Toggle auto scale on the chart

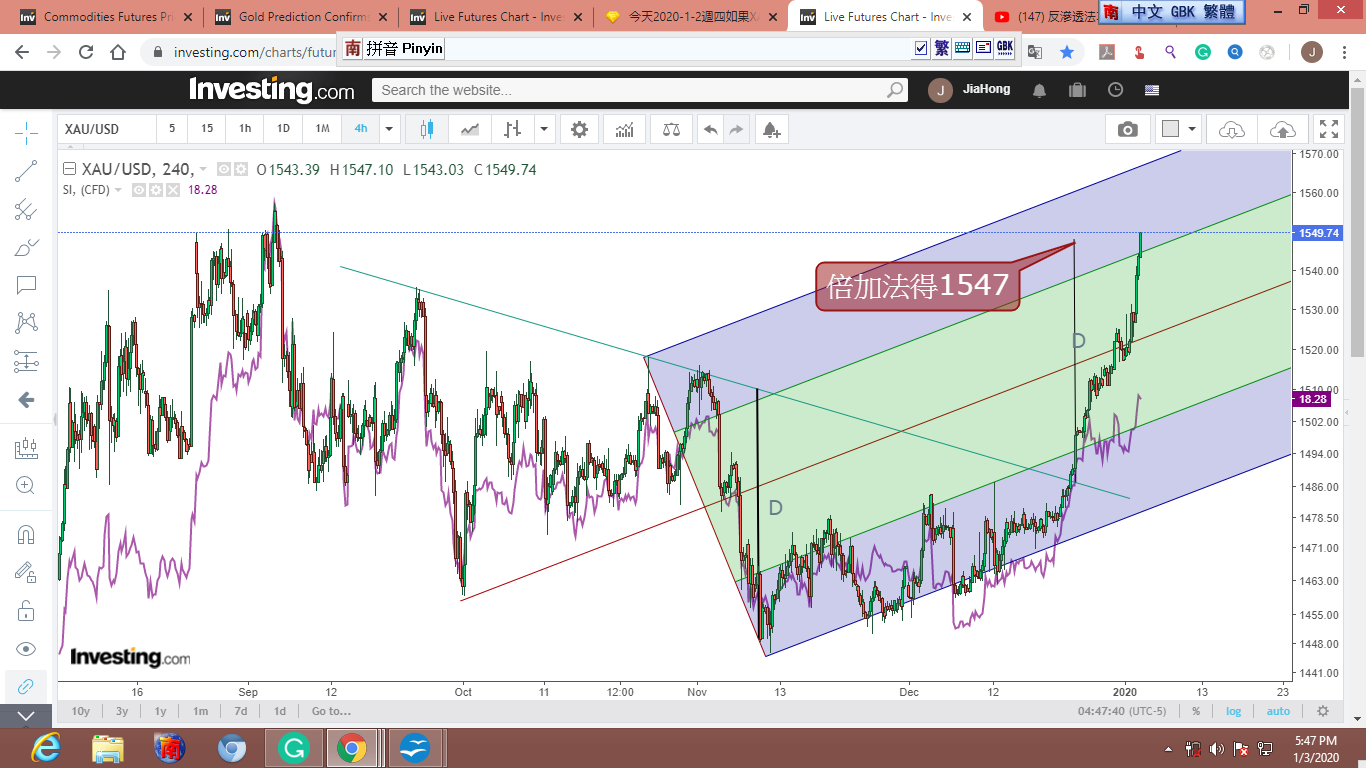(1278, 711)
